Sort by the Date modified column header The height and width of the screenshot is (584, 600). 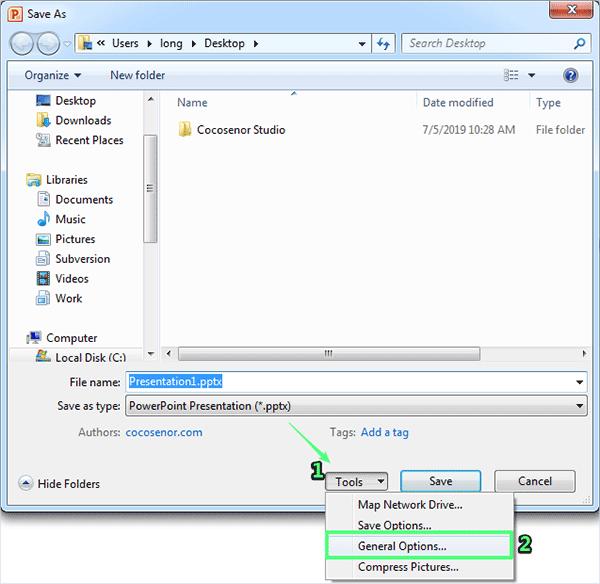(458, 103)
